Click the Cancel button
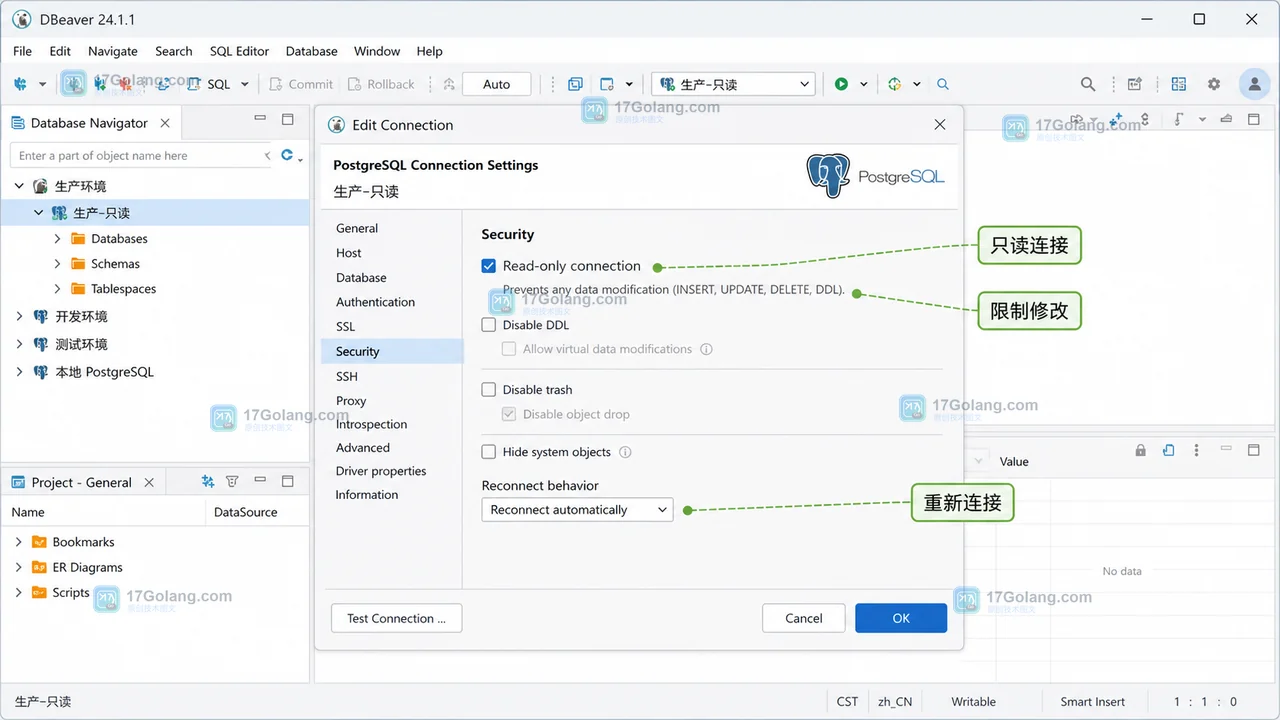This screenshot has width=1280, height=720. pos(804,618)
